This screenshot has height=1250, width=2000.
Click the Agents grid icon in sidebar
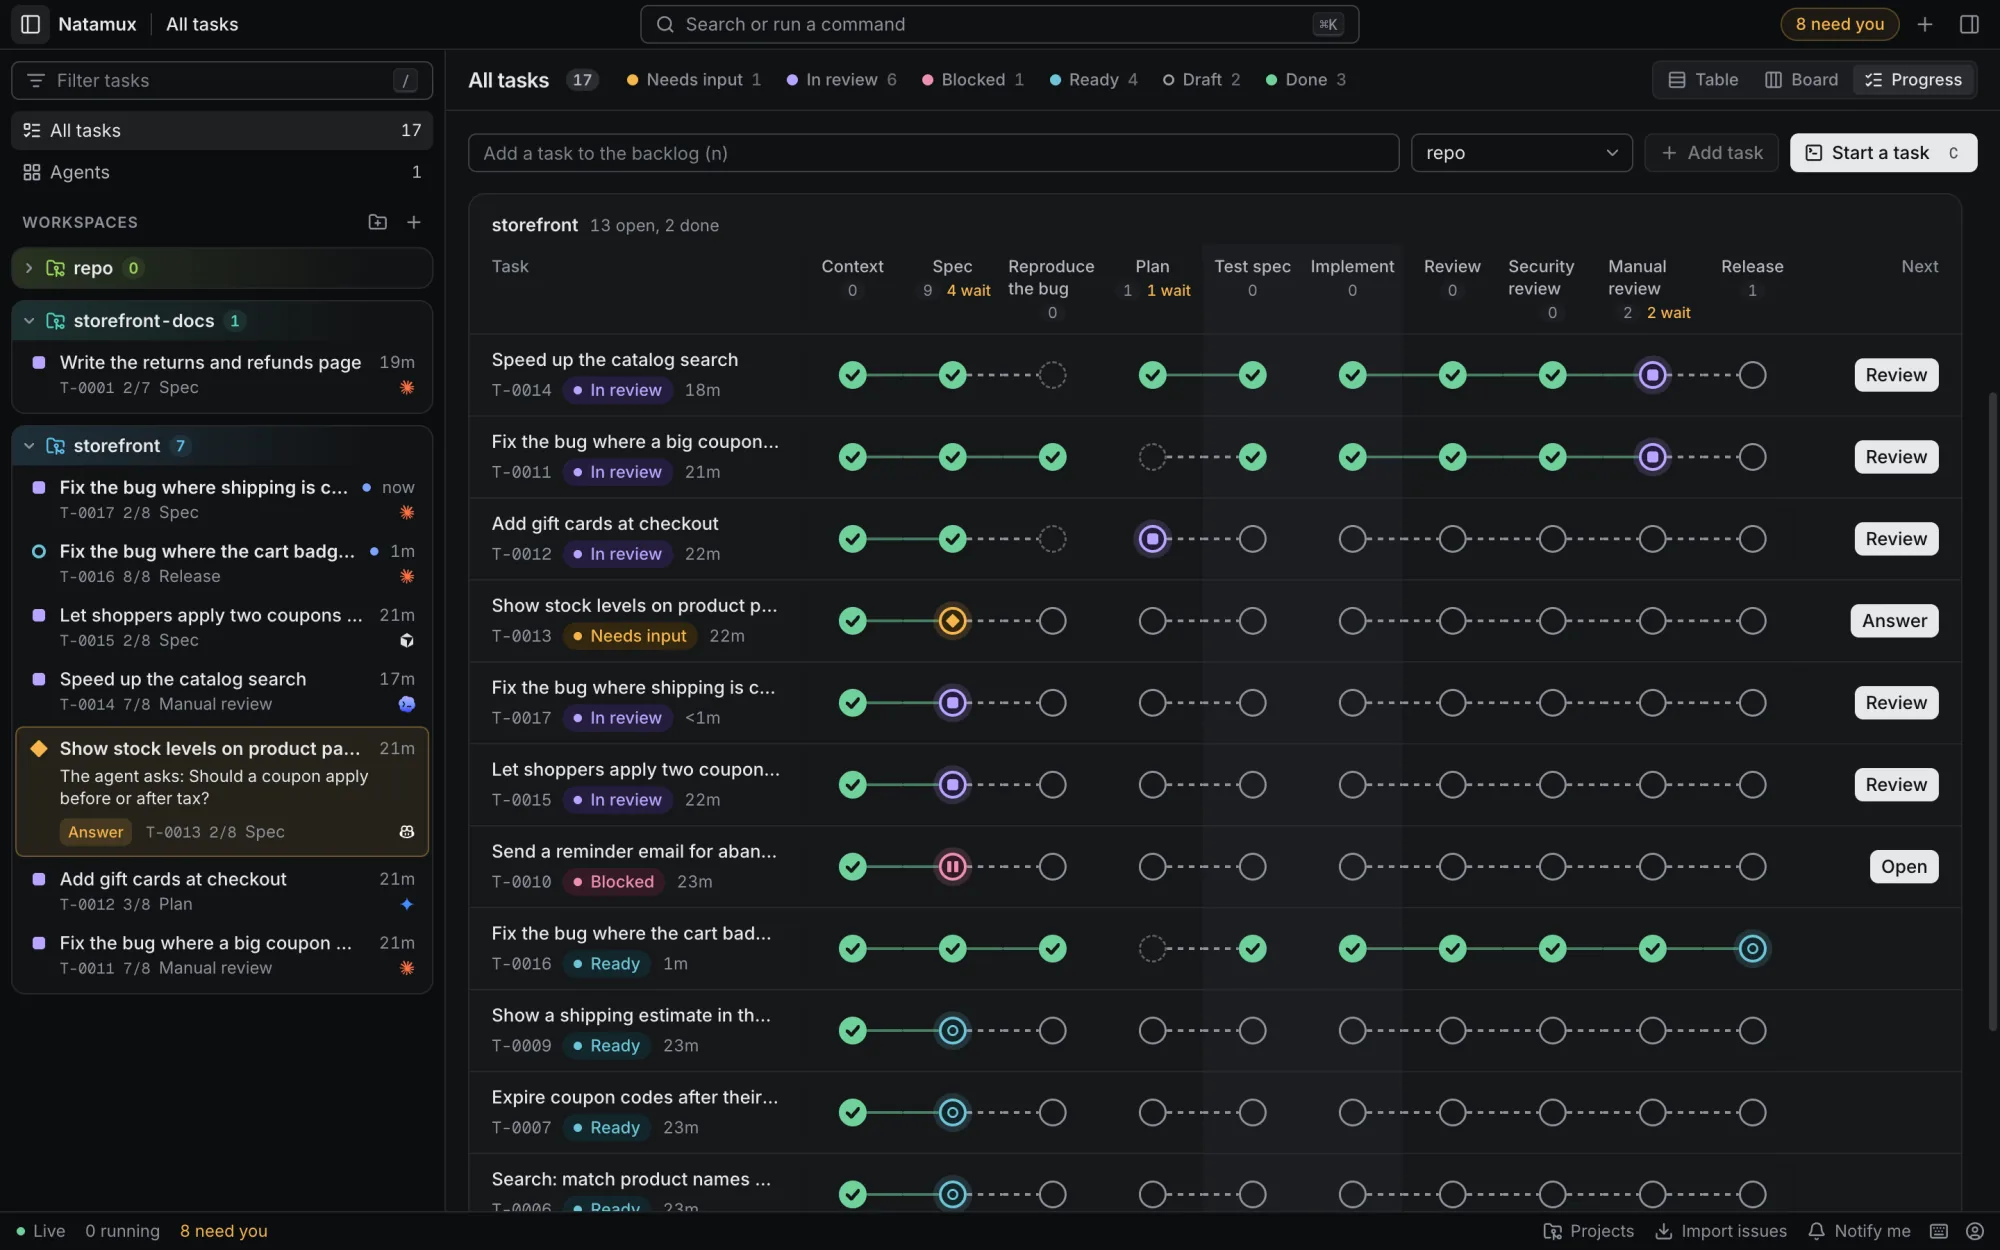tap(32, 172)
